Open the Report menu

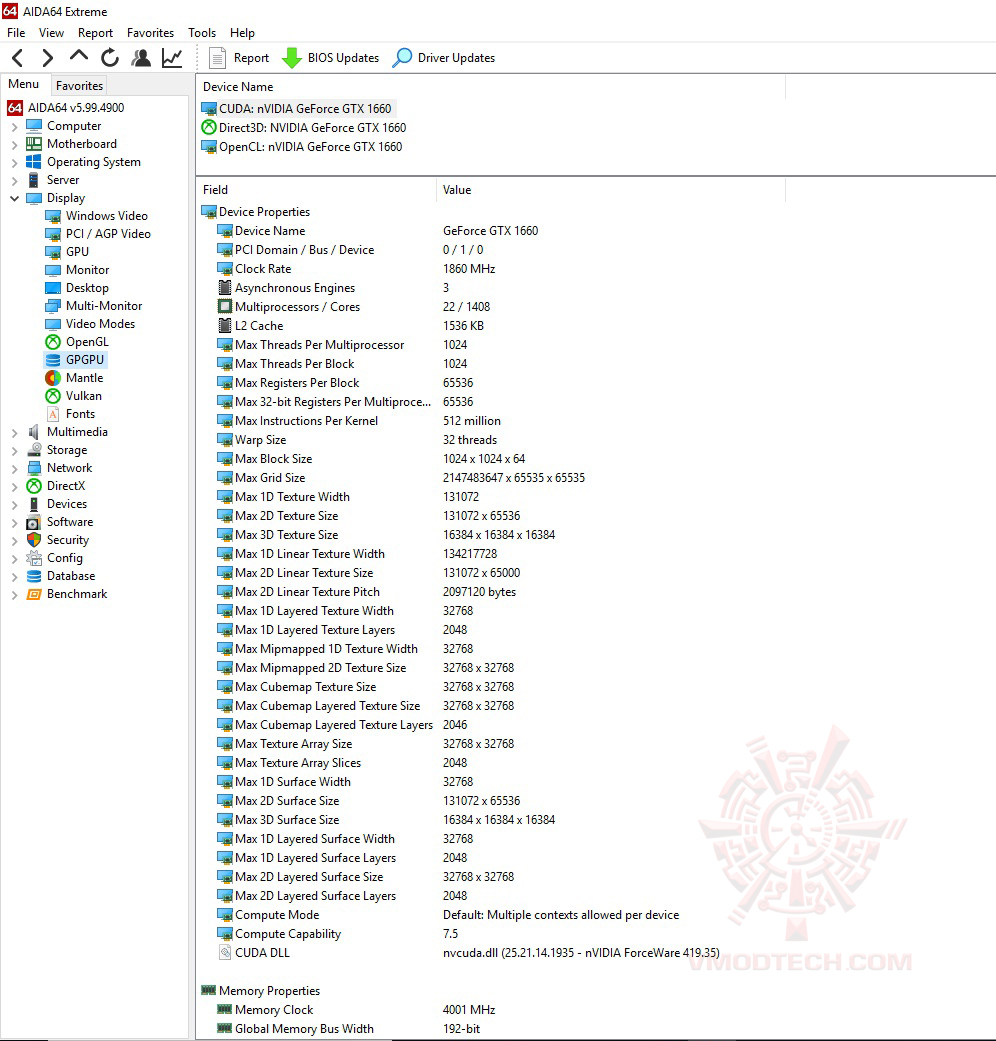point(95,33)
